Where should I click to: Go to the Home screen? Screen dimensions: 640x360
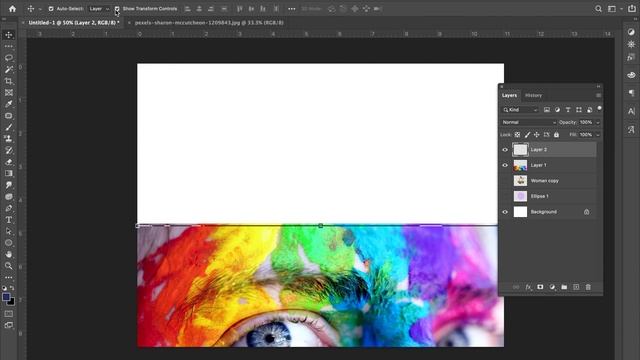point(12,9)
